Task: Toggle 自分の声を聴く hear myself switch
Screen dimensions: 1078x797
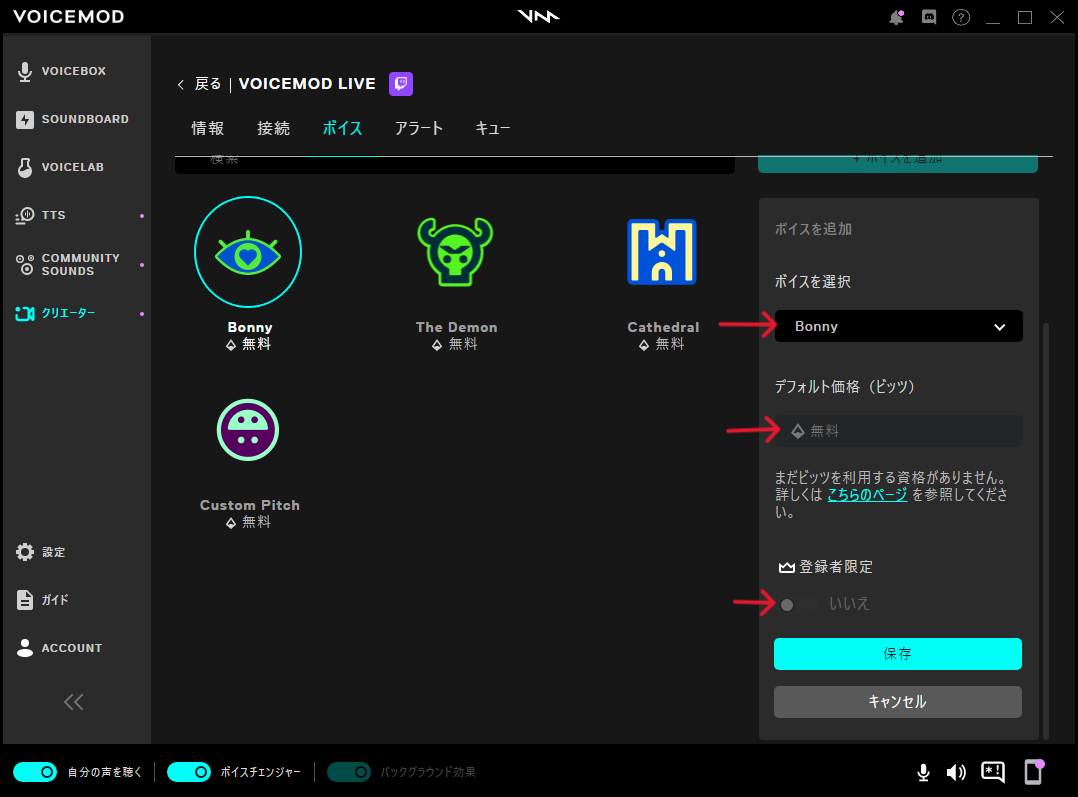Action: 35,772
